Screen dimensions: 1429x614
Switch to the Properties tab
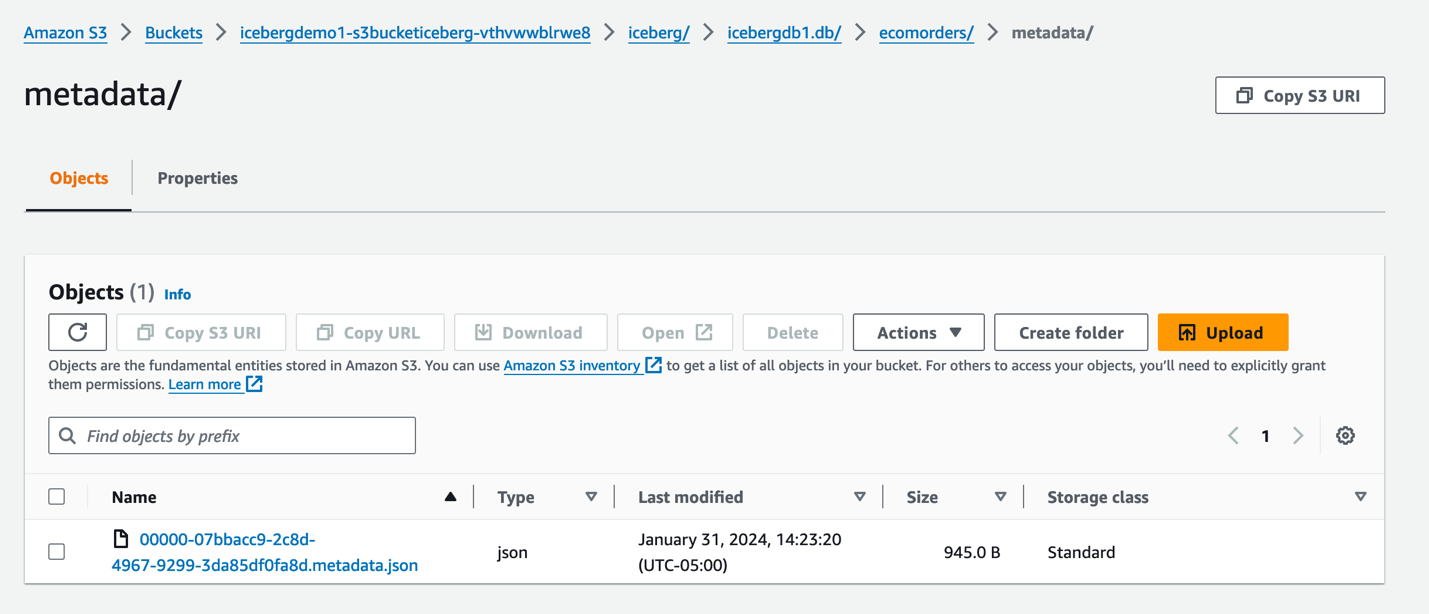click(197, 178)
